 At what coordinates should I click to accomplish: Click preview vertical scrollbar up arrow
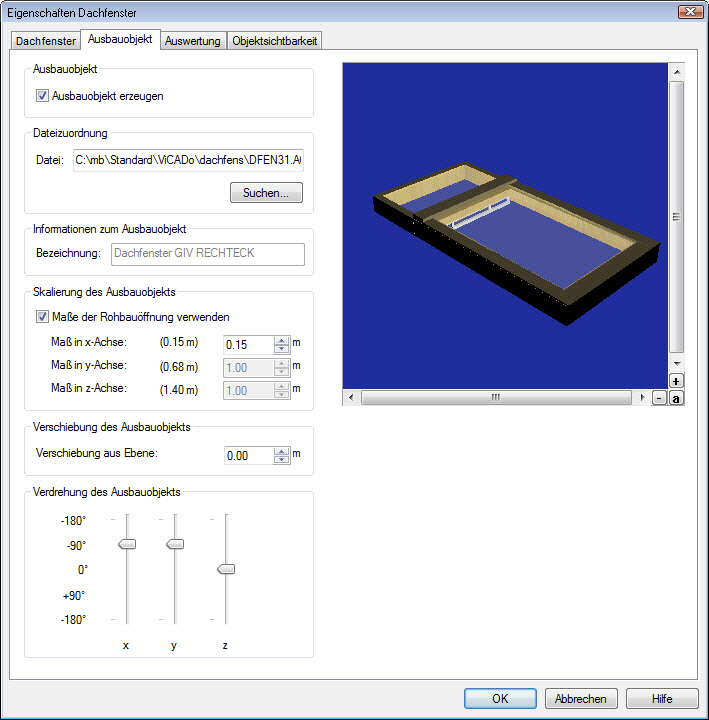(x=677, y=72)
